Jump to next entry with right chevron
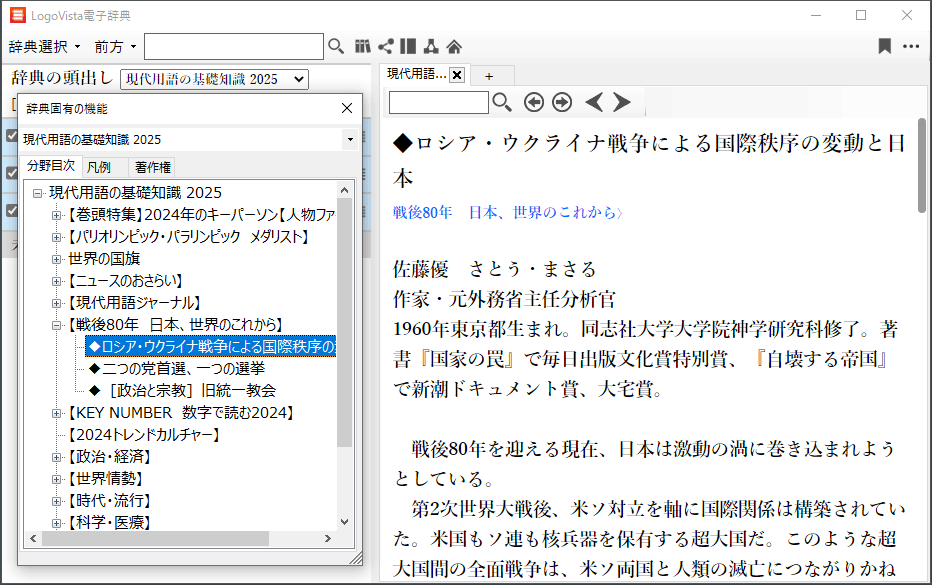Screen dimensions: 932x585 [622, 102]
